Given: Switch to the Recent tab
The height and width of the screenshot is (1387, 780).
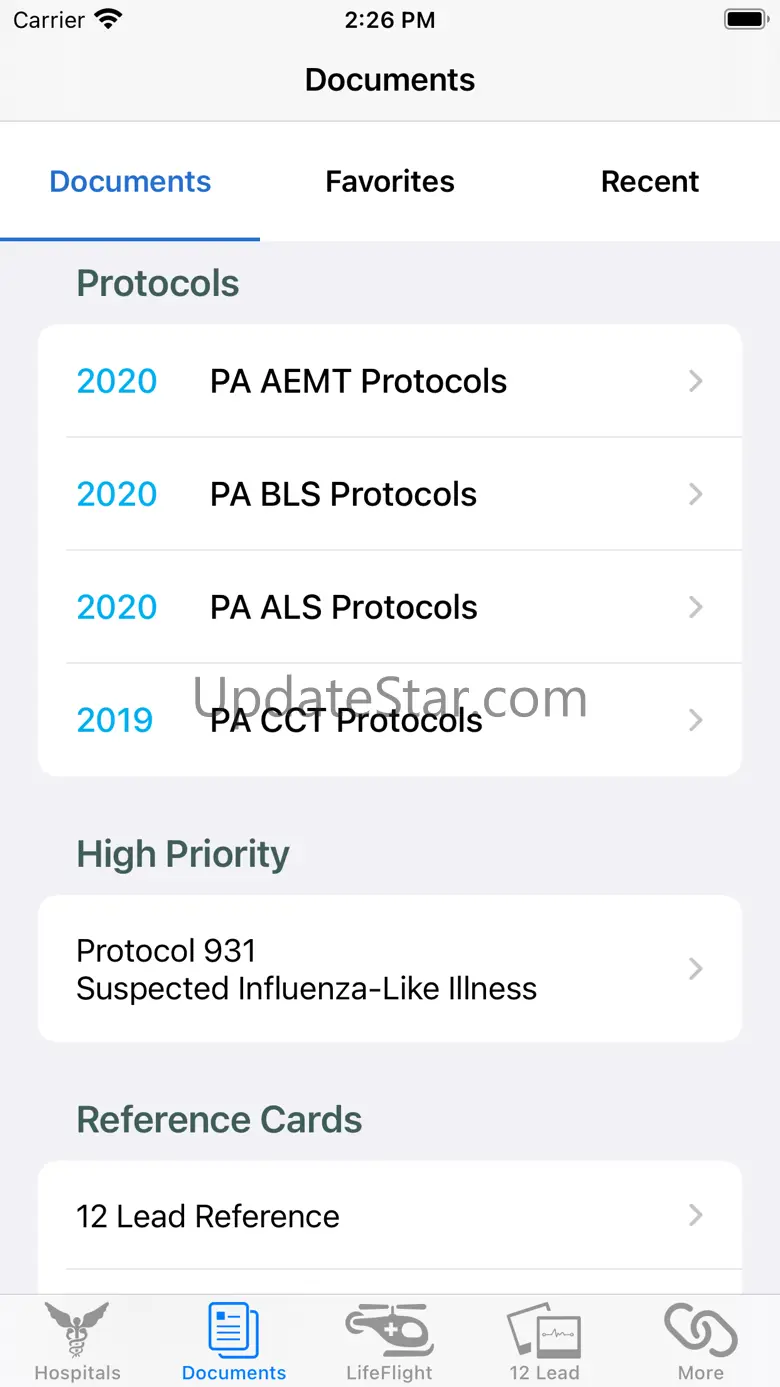Looking at the screenshot, I should pos(650,181).
